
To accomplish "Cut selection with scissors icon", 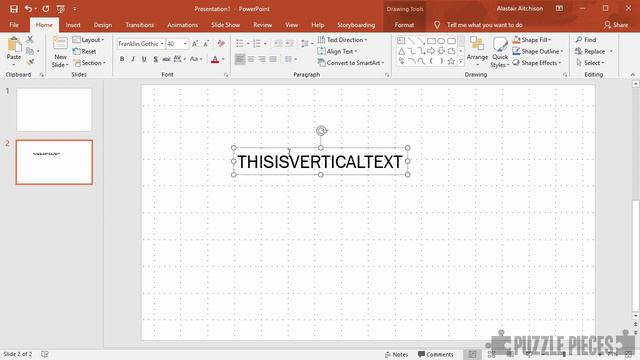I will 30,40.
